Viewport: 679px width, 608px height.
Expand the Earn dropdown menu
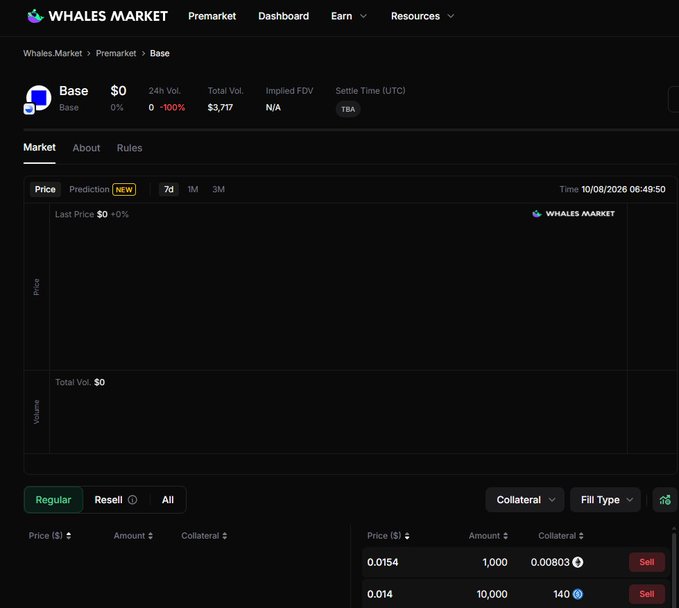click(349, 16)
